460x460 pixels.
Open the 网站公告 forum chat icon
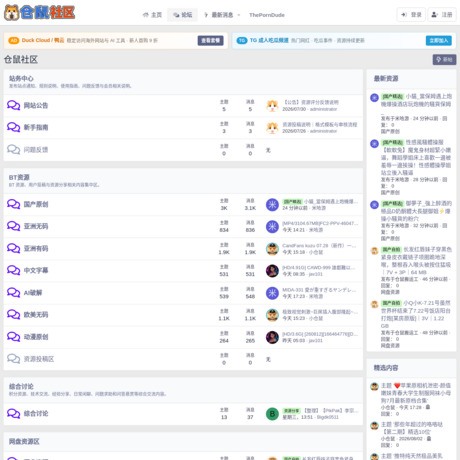[x=14, y=105]
